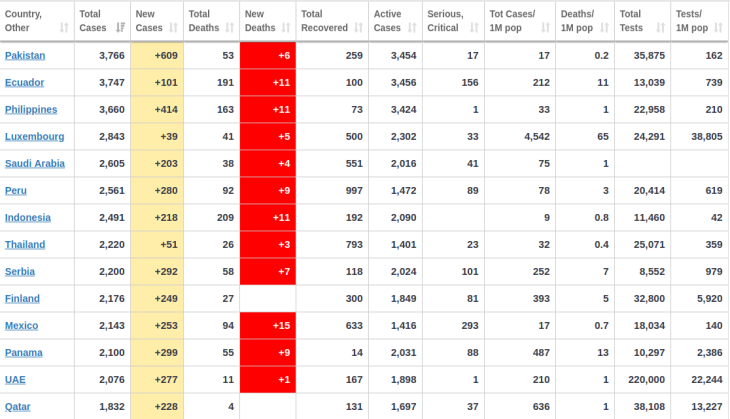The width and height of the screenshot is (730, 419).
Task: Open the Saudi Arabia country link
Action: [34, 163]
